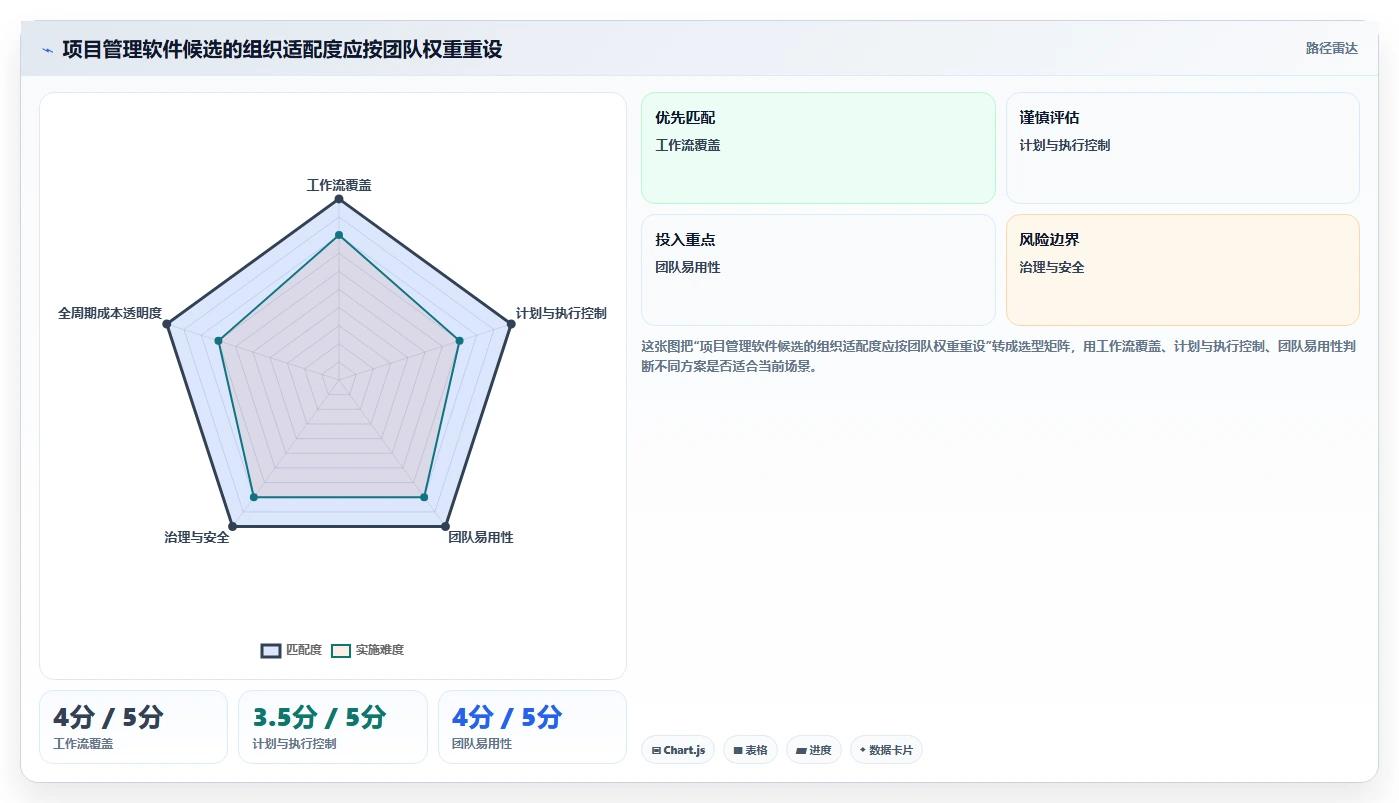Click the 4分 / 5分 score above 团队易用性

click(507, 717)
